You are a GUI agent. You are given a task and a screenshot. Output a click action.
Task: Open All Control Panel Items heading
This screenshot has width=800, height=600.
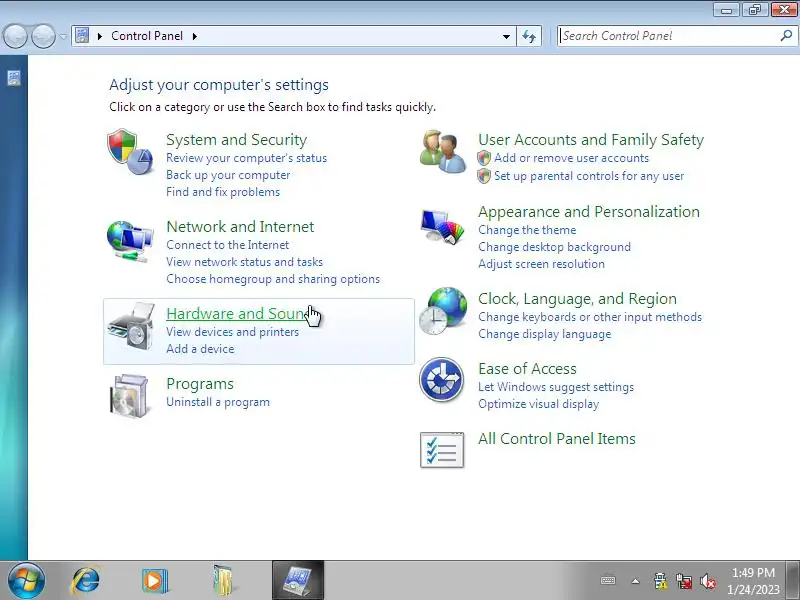point(557,439)
